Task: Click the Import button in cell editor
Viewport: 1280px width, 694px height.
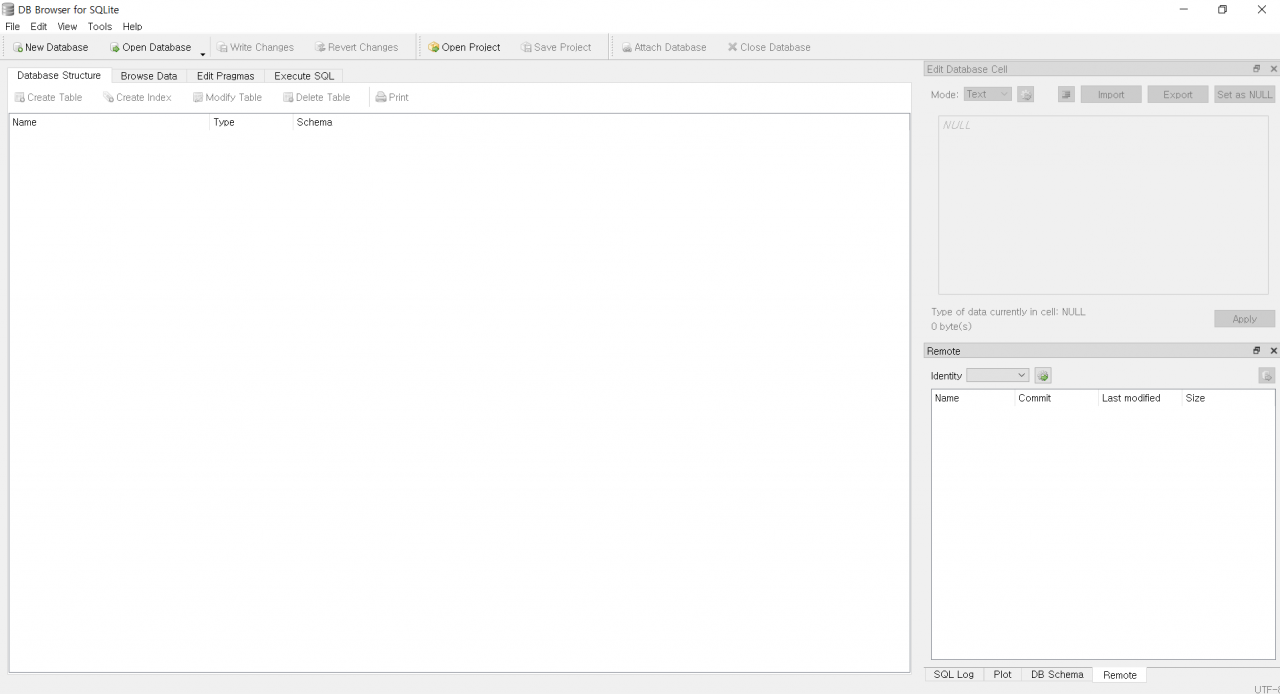Action: [1110, 95]
